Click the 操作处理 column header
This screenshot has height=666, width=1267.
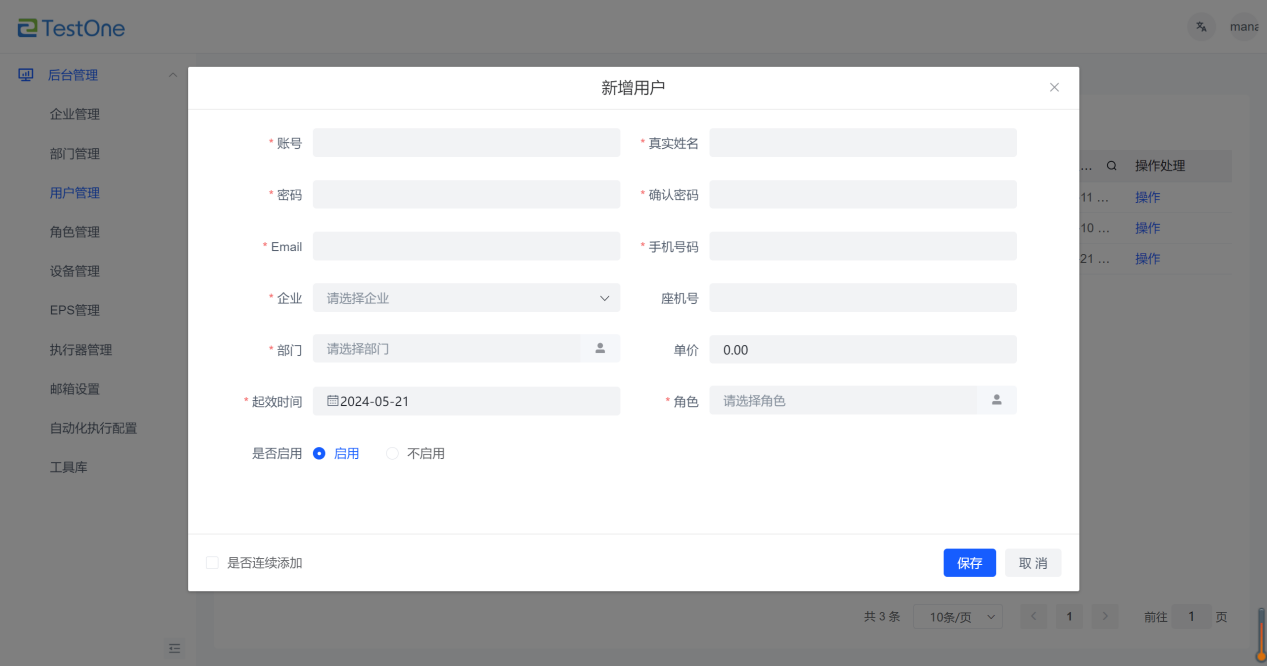(1160, 166)
